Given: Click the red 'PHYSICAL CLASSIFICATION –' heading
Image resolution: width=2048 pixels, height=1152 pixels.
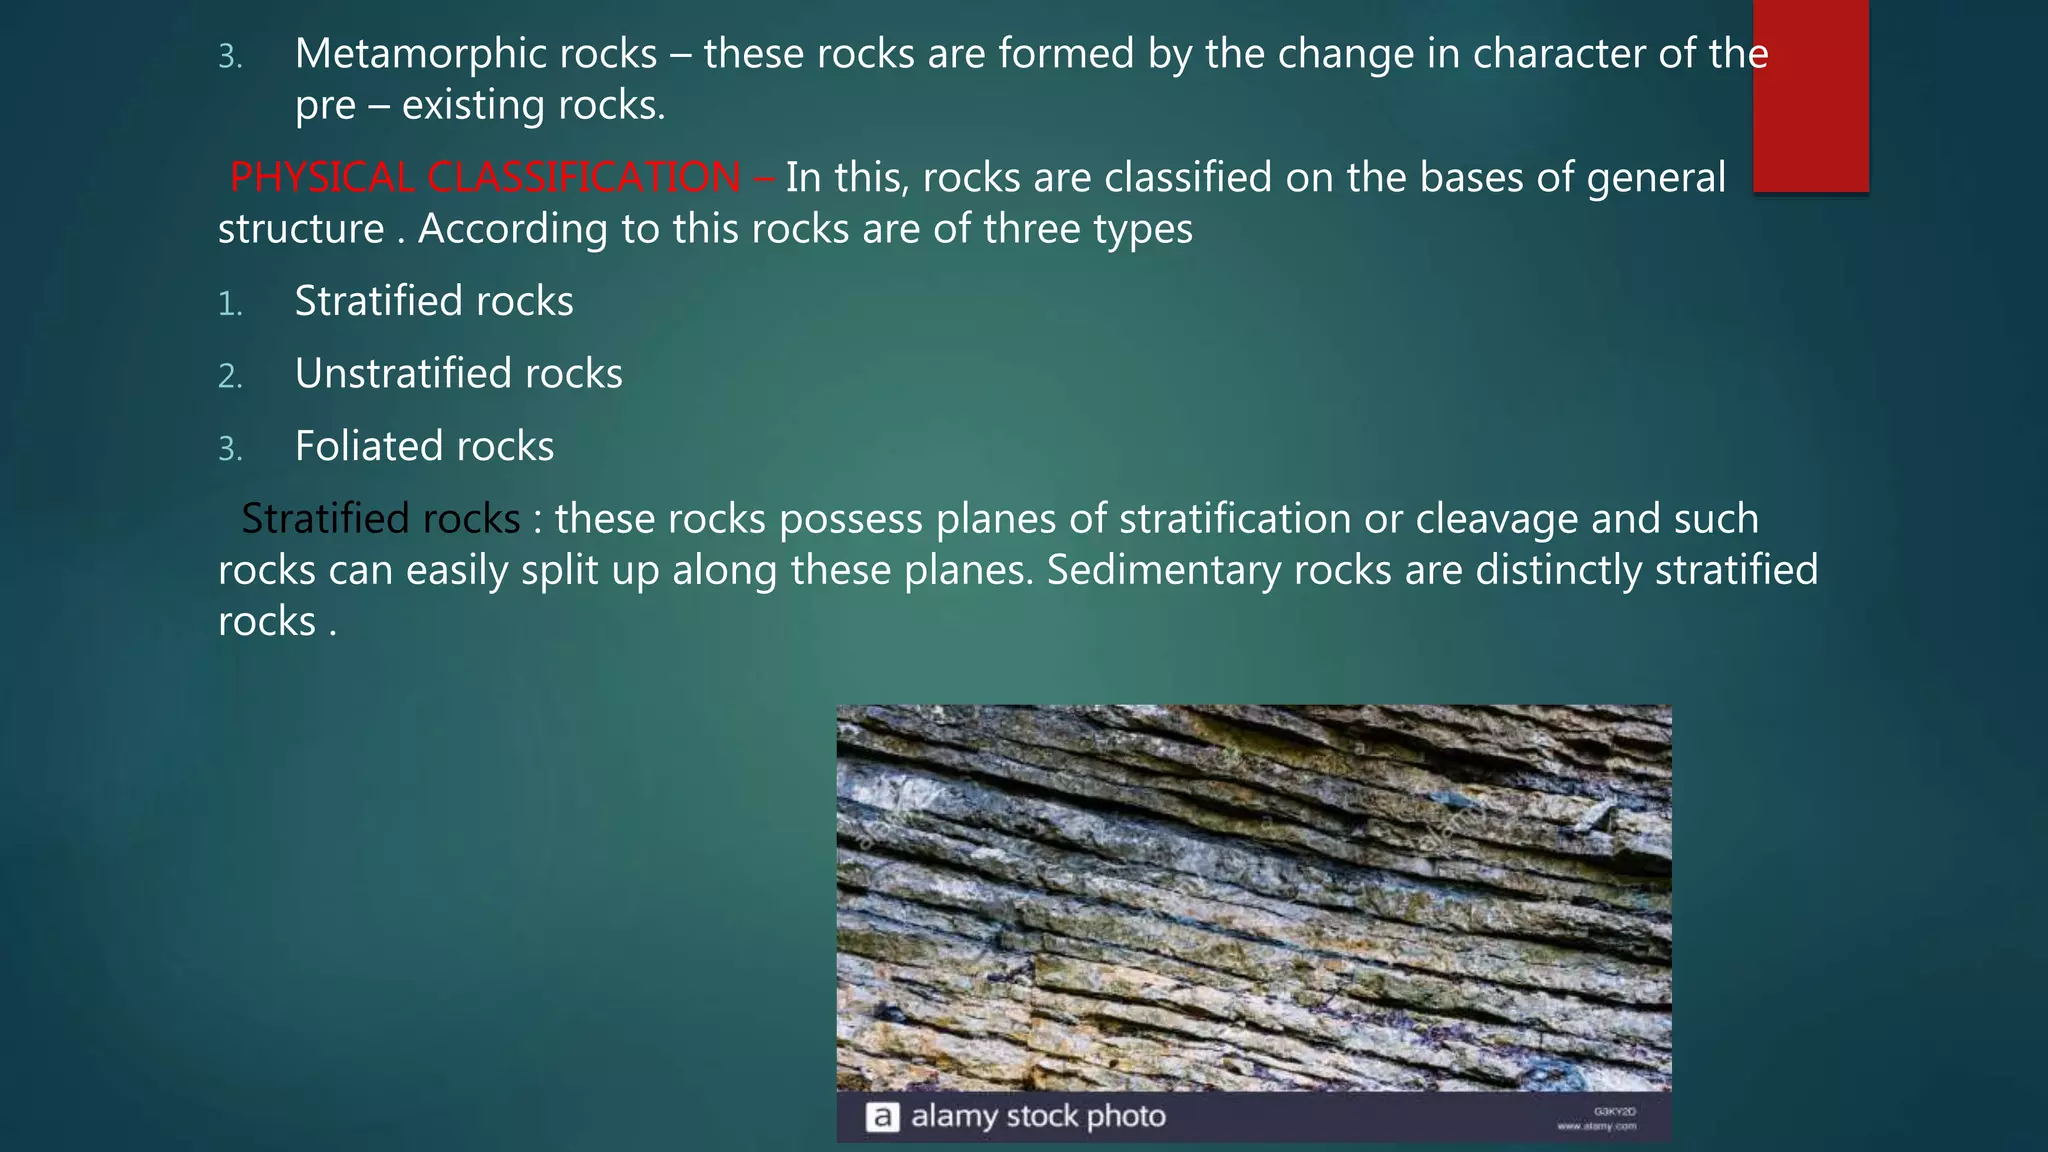Looking at the screenshot, I should click(501, 178).
